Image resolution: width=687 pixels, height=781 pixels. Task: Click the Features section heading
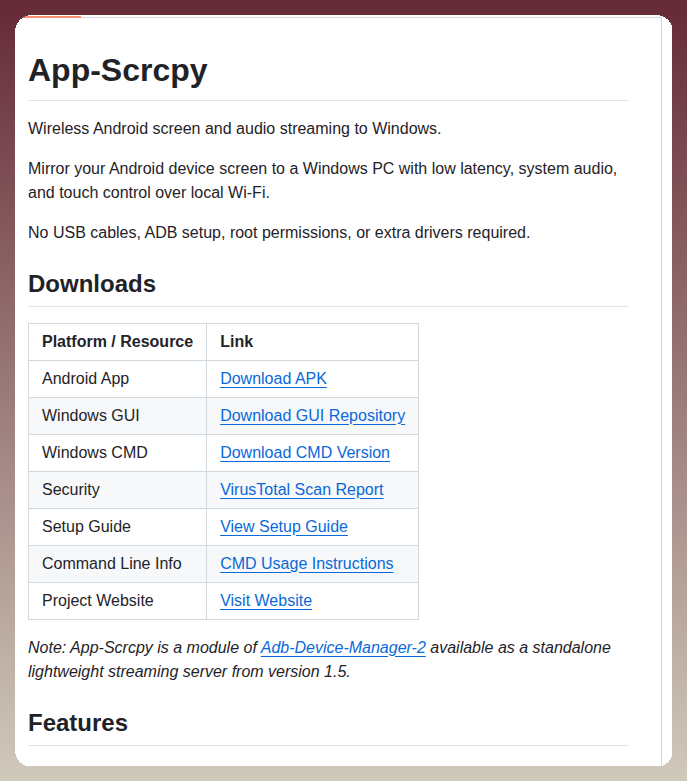click(x=78, y=723)
